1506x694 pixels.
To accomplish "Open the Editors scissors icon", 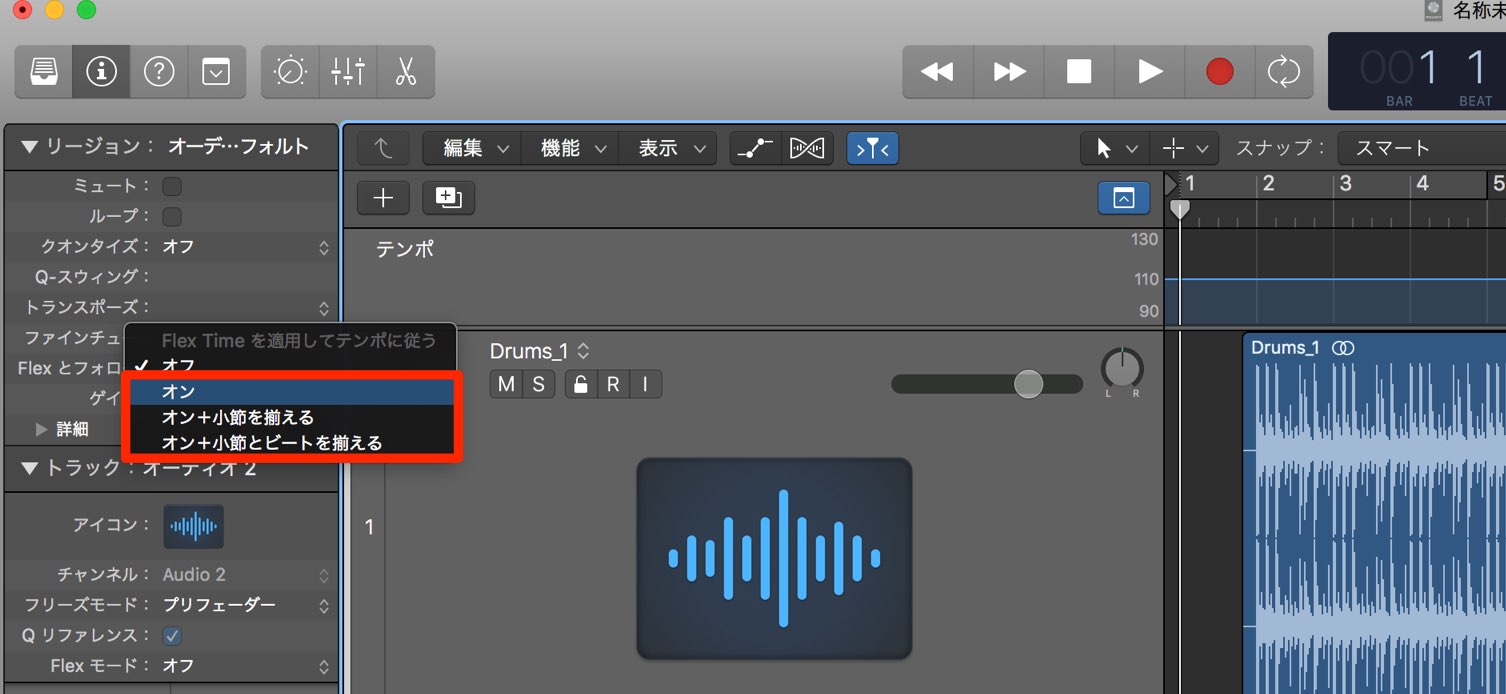I will click(x=405, y=71).
